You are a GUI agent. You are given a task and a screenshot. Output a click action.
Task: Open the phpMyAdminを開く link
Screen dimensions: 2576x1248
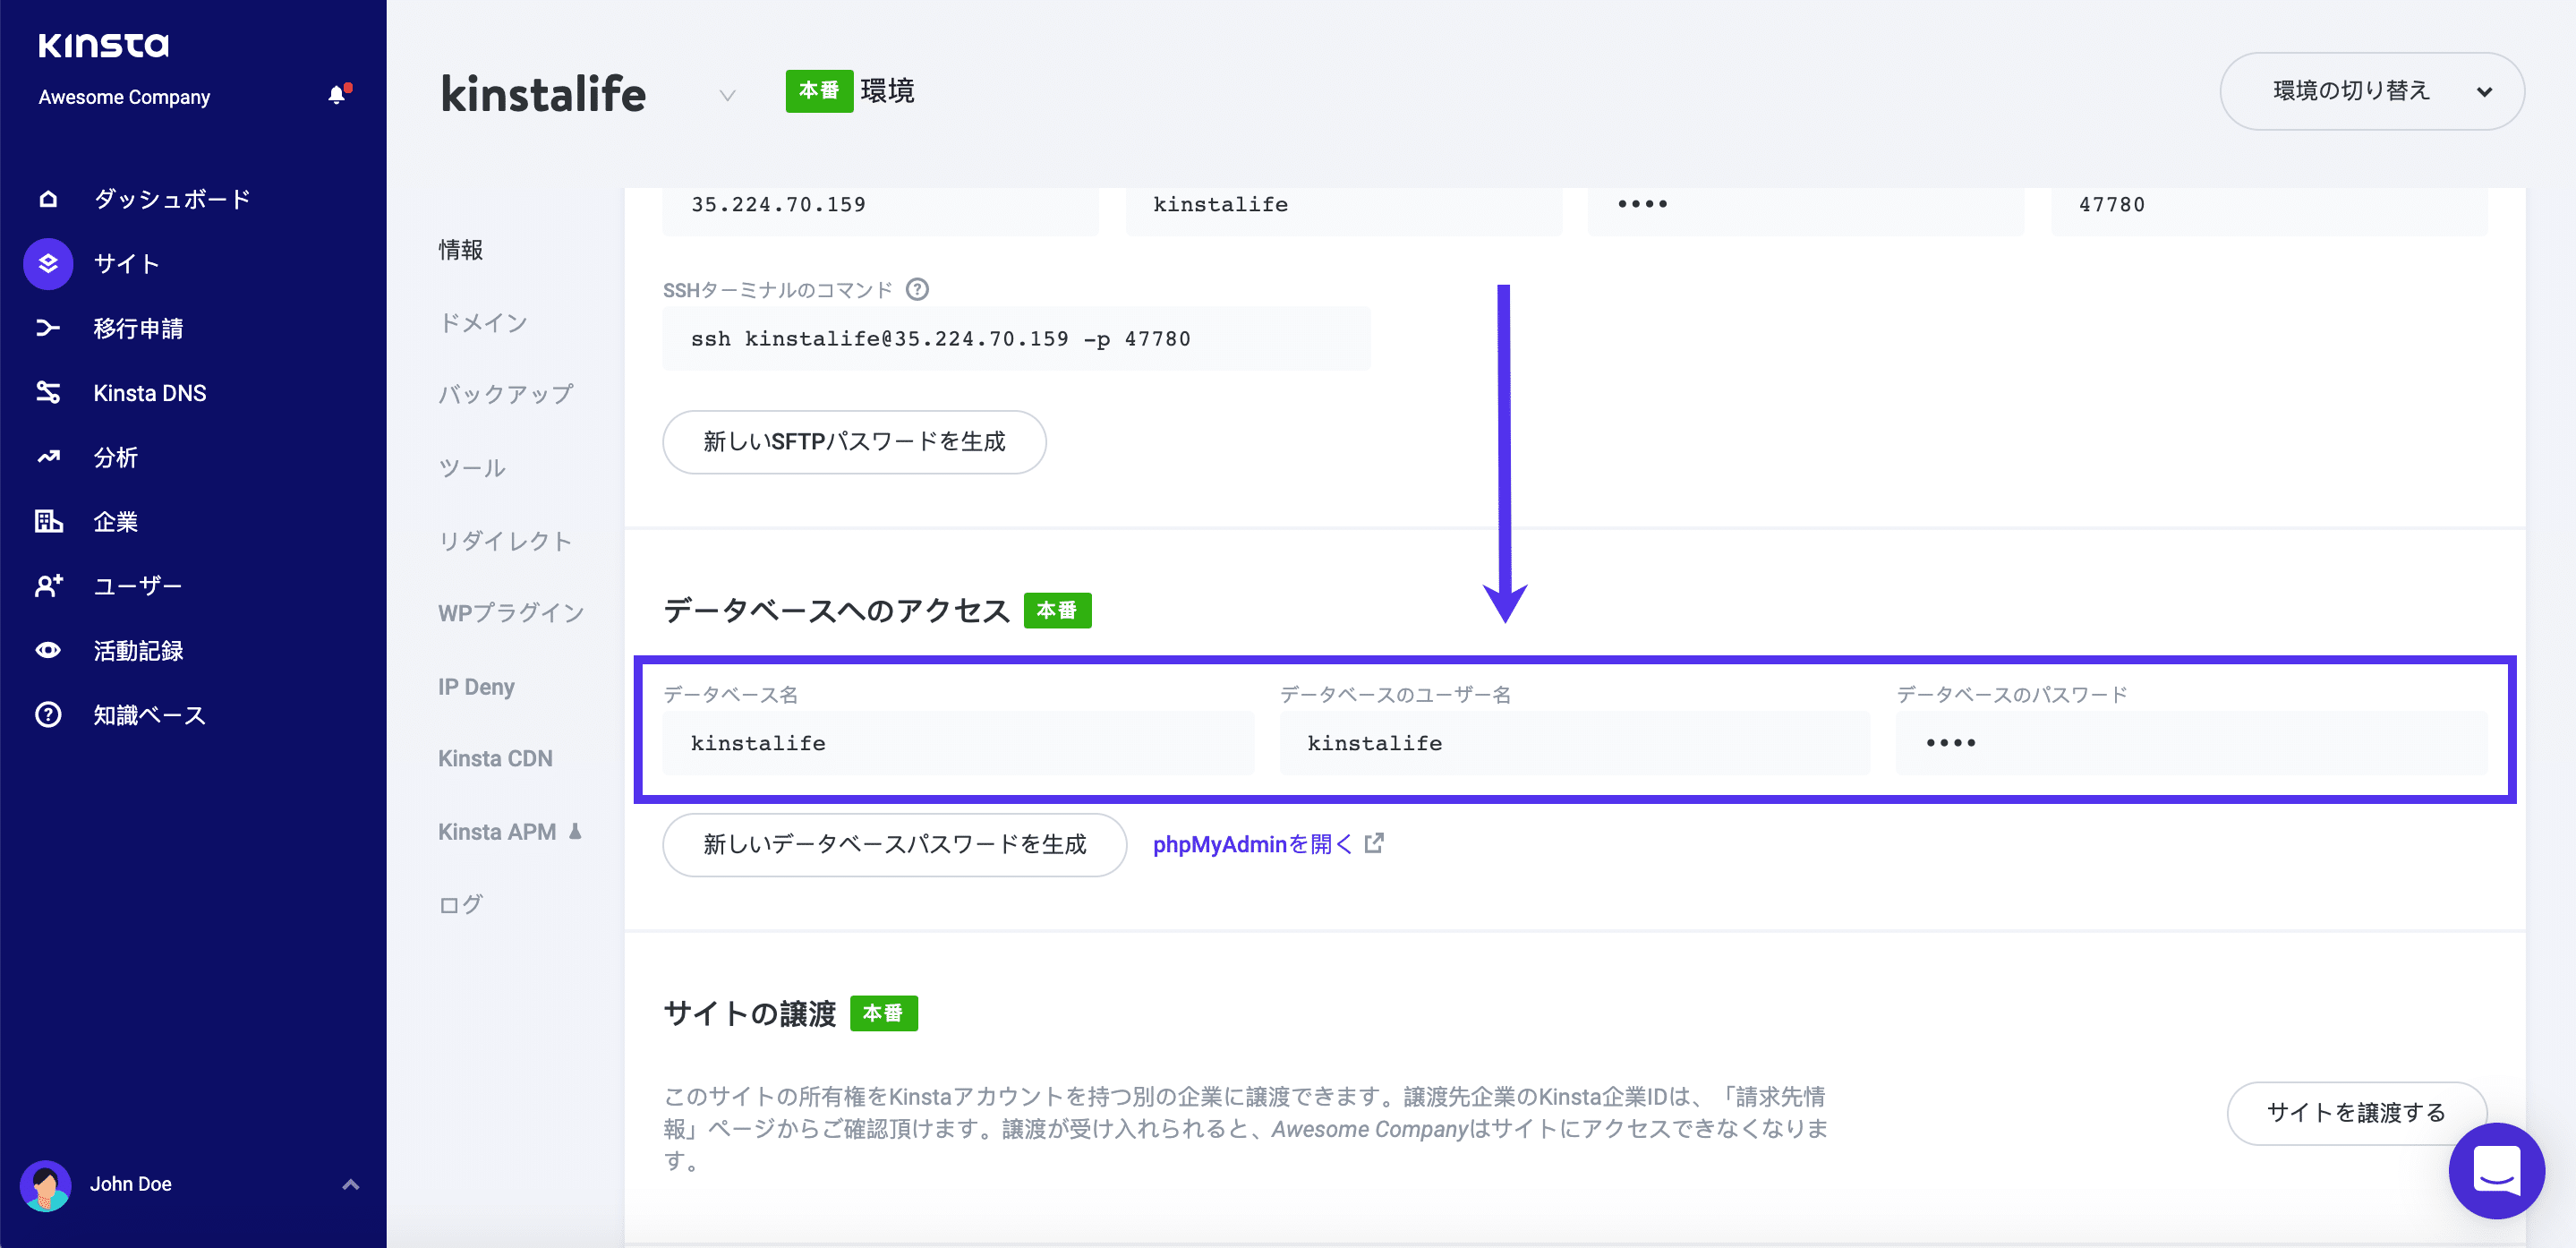(x=1252, y=844)
